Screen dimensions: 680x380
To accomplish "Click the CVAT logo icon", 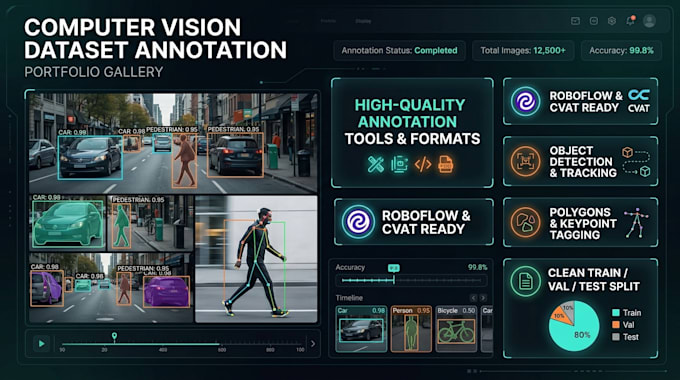I will tap(639, 101).
